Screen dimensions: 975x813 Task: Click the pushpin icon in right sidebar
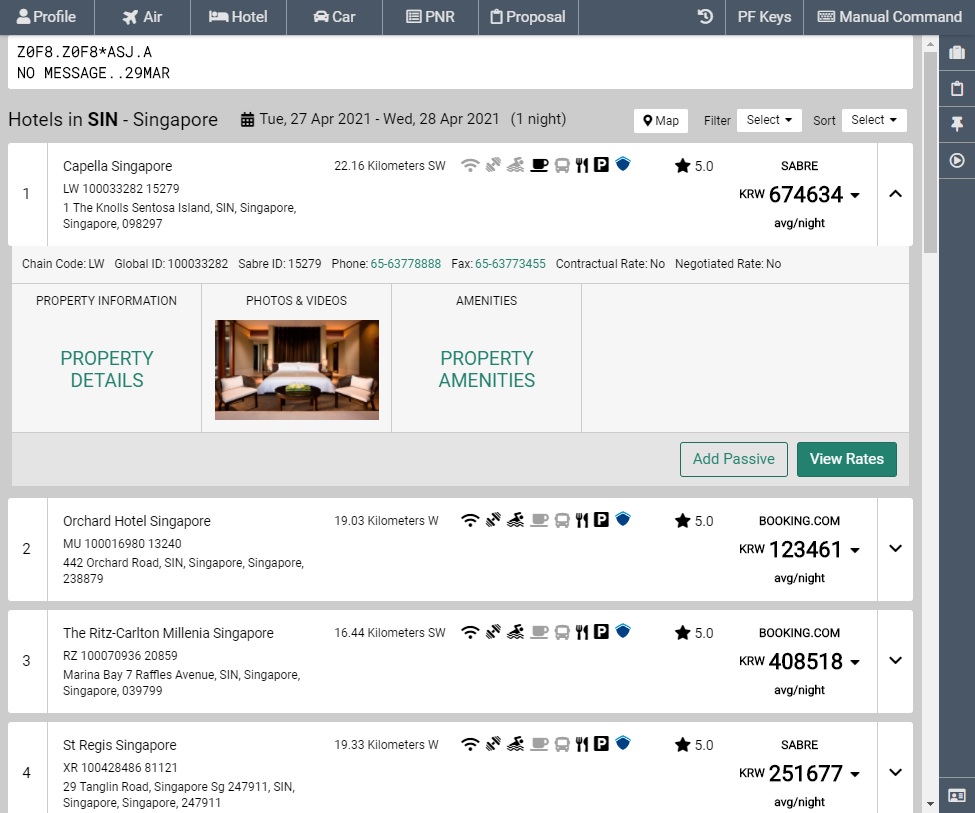point(957,124)
